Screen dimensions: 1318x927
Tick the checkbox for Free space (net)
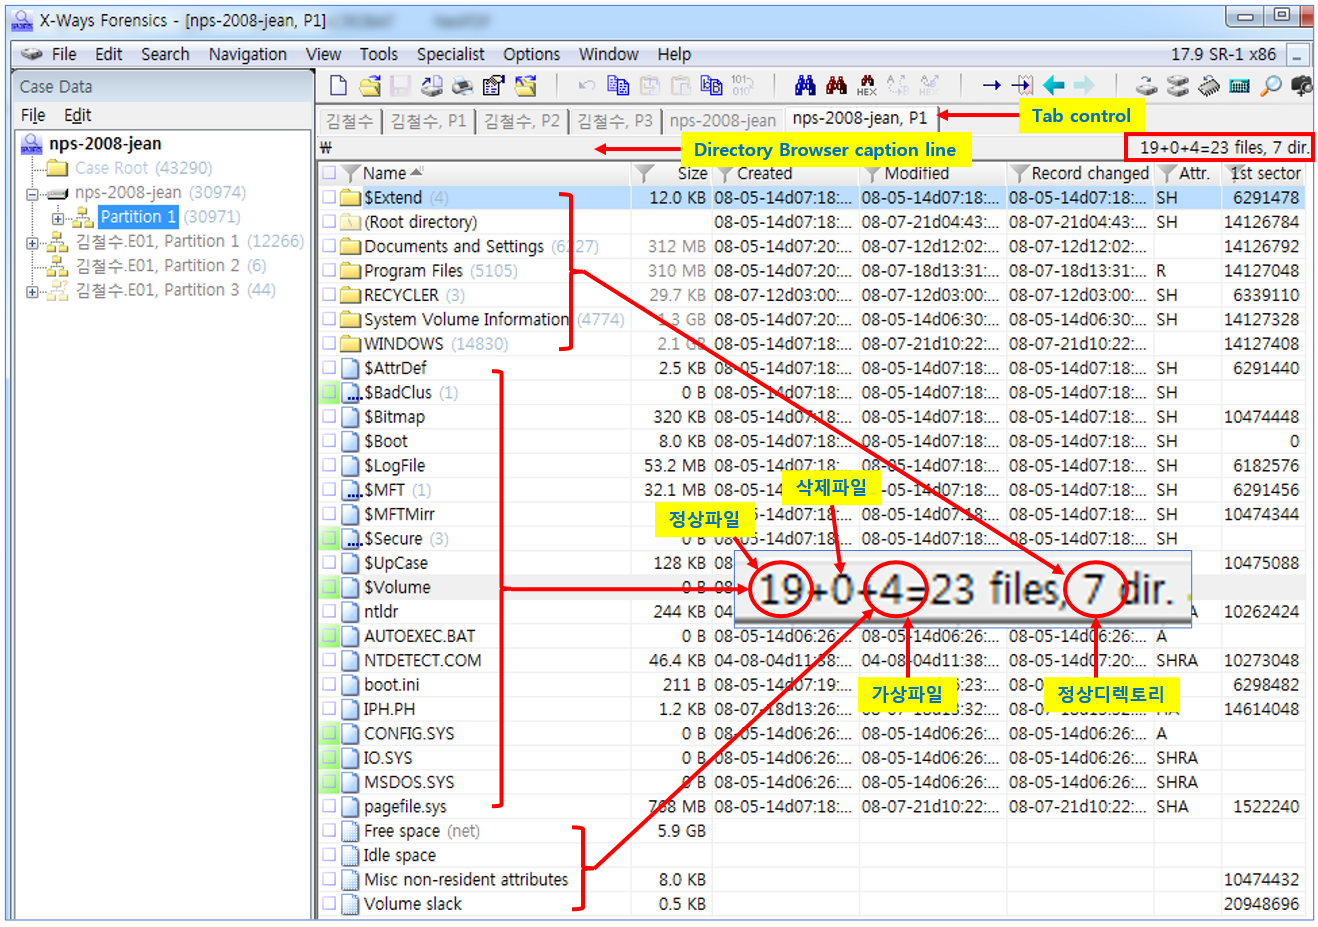pos(328,830)
